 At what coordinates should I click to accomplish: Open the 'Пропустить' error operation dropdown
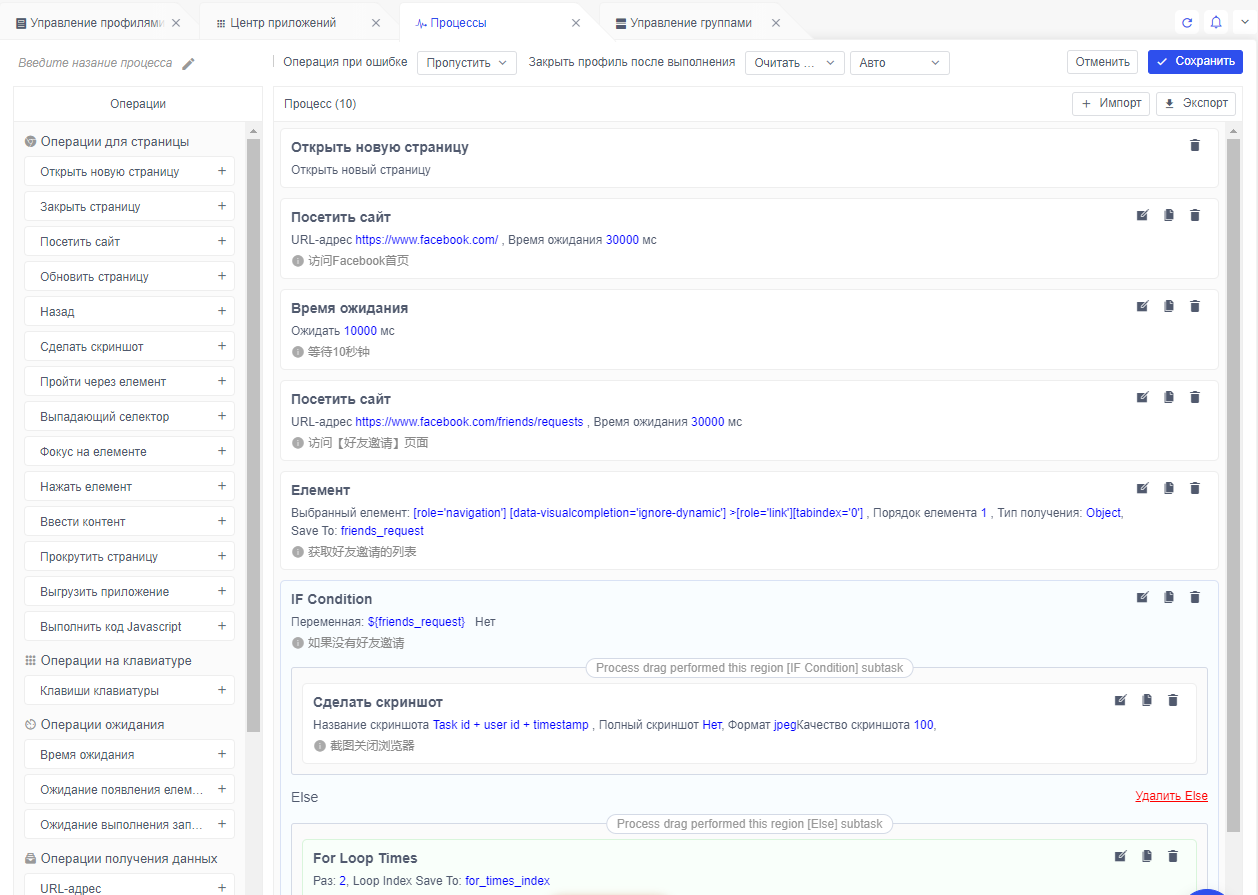(467, 63)
